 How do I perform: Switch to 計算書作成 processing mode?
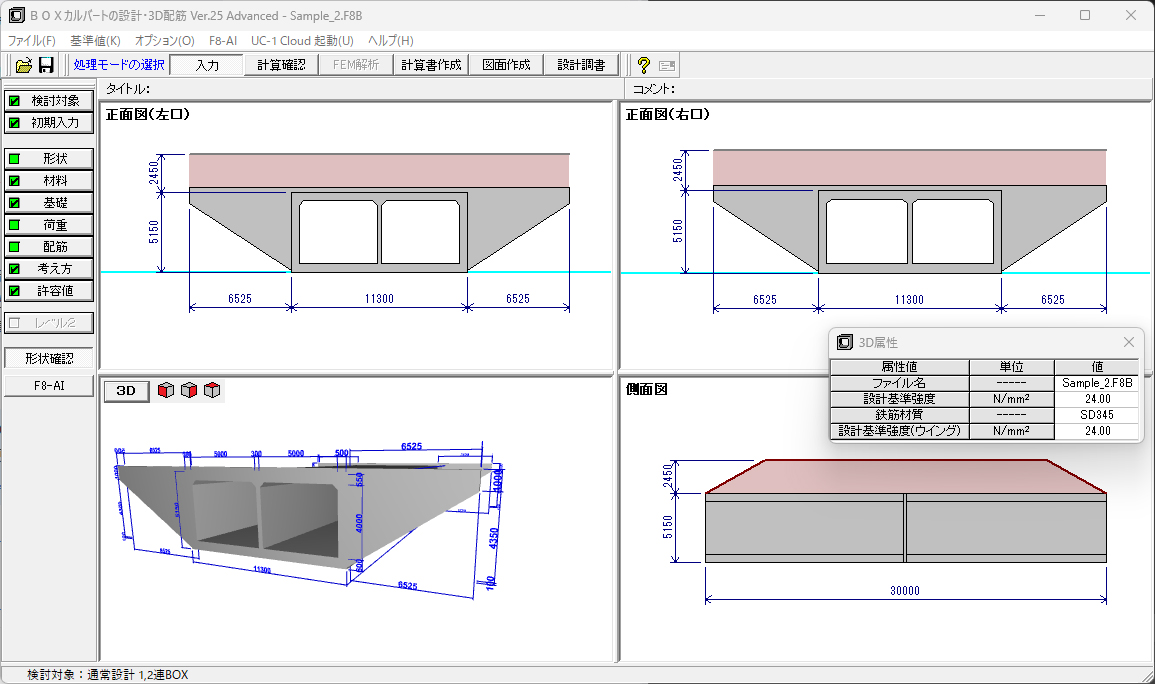pos(431,66)
